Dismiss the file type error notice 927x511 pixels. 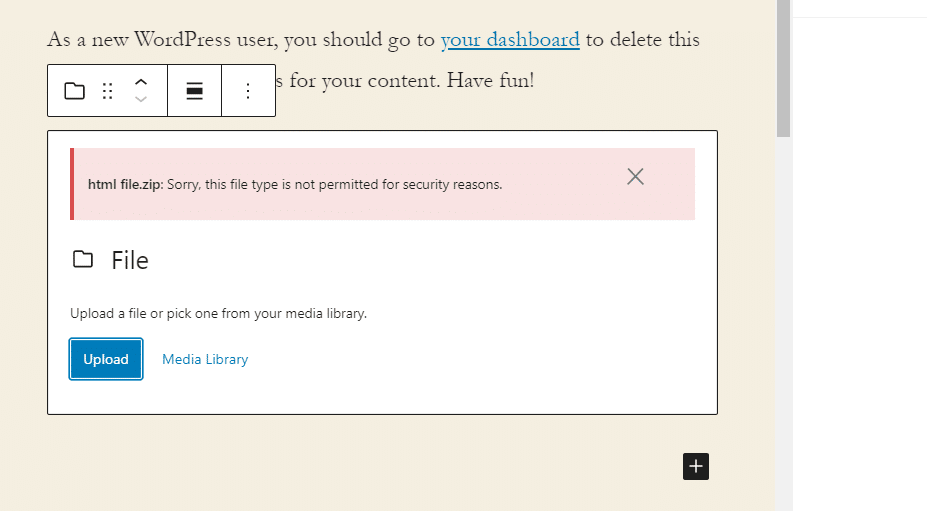coord(636,176)
